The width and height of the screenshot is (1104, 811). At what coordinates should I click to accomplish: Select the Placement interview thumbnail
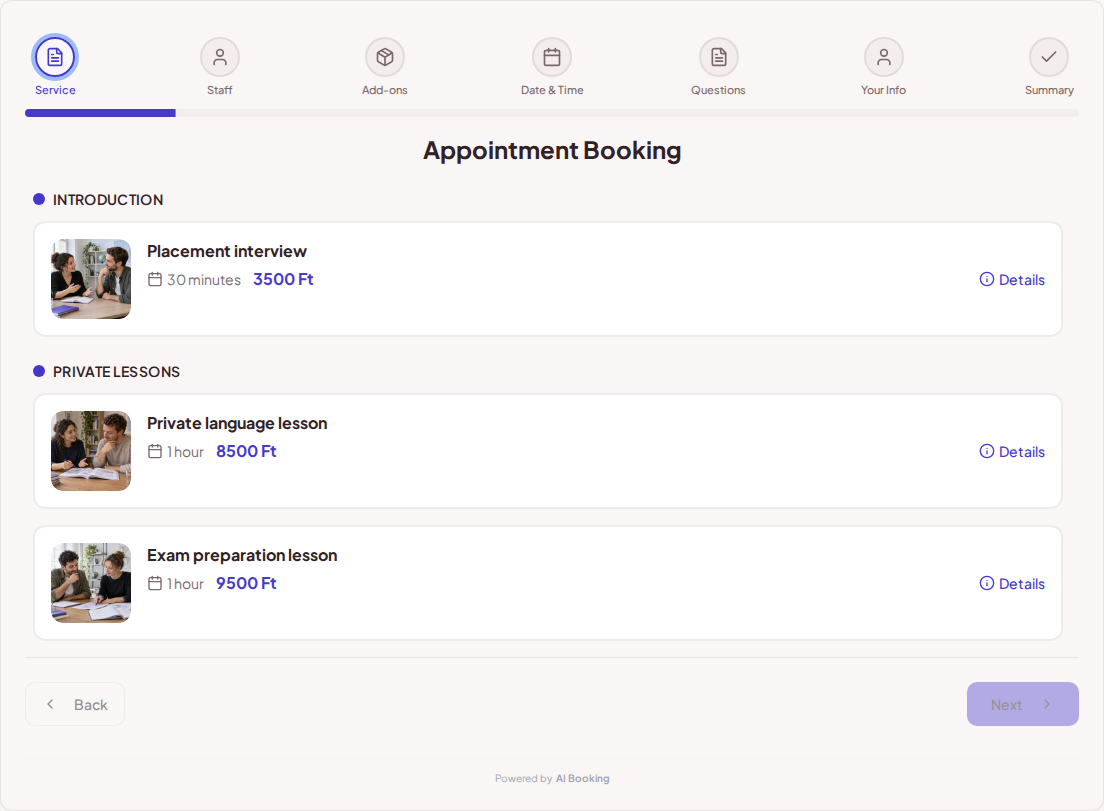(x=91, y=279)
